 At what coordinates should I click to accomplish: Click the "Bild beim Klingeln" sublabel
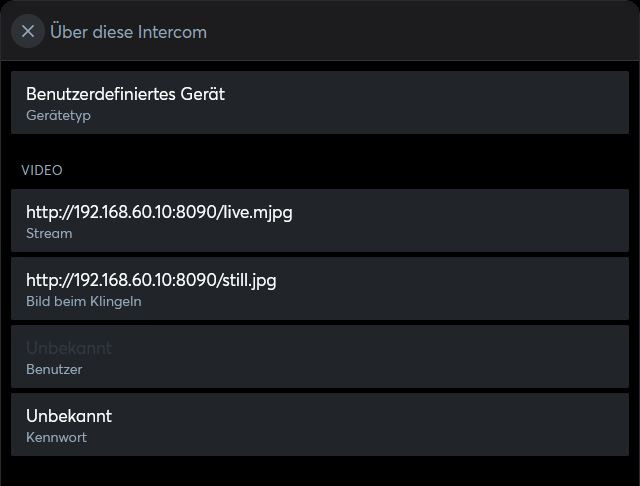click(x=84, y=302)
